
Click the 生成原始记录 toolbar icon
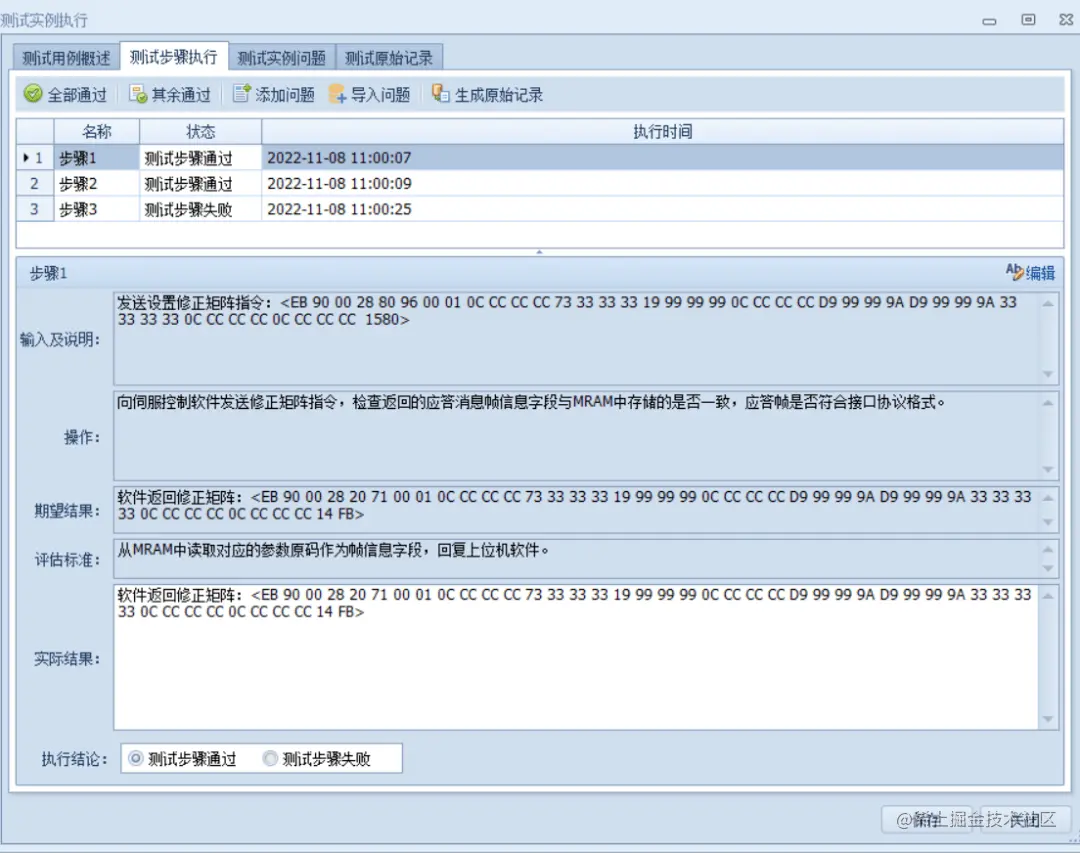(x=441, y=94)
